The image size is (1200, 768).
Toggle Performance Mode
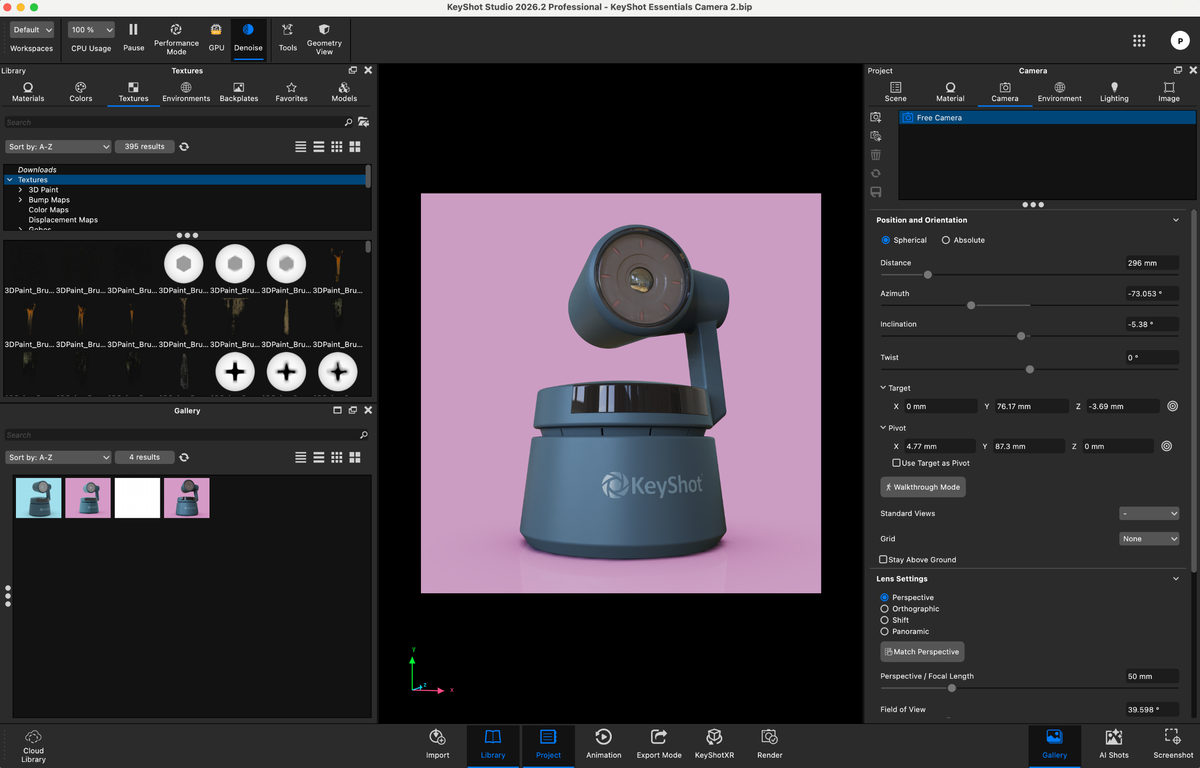tap(176, 39)
